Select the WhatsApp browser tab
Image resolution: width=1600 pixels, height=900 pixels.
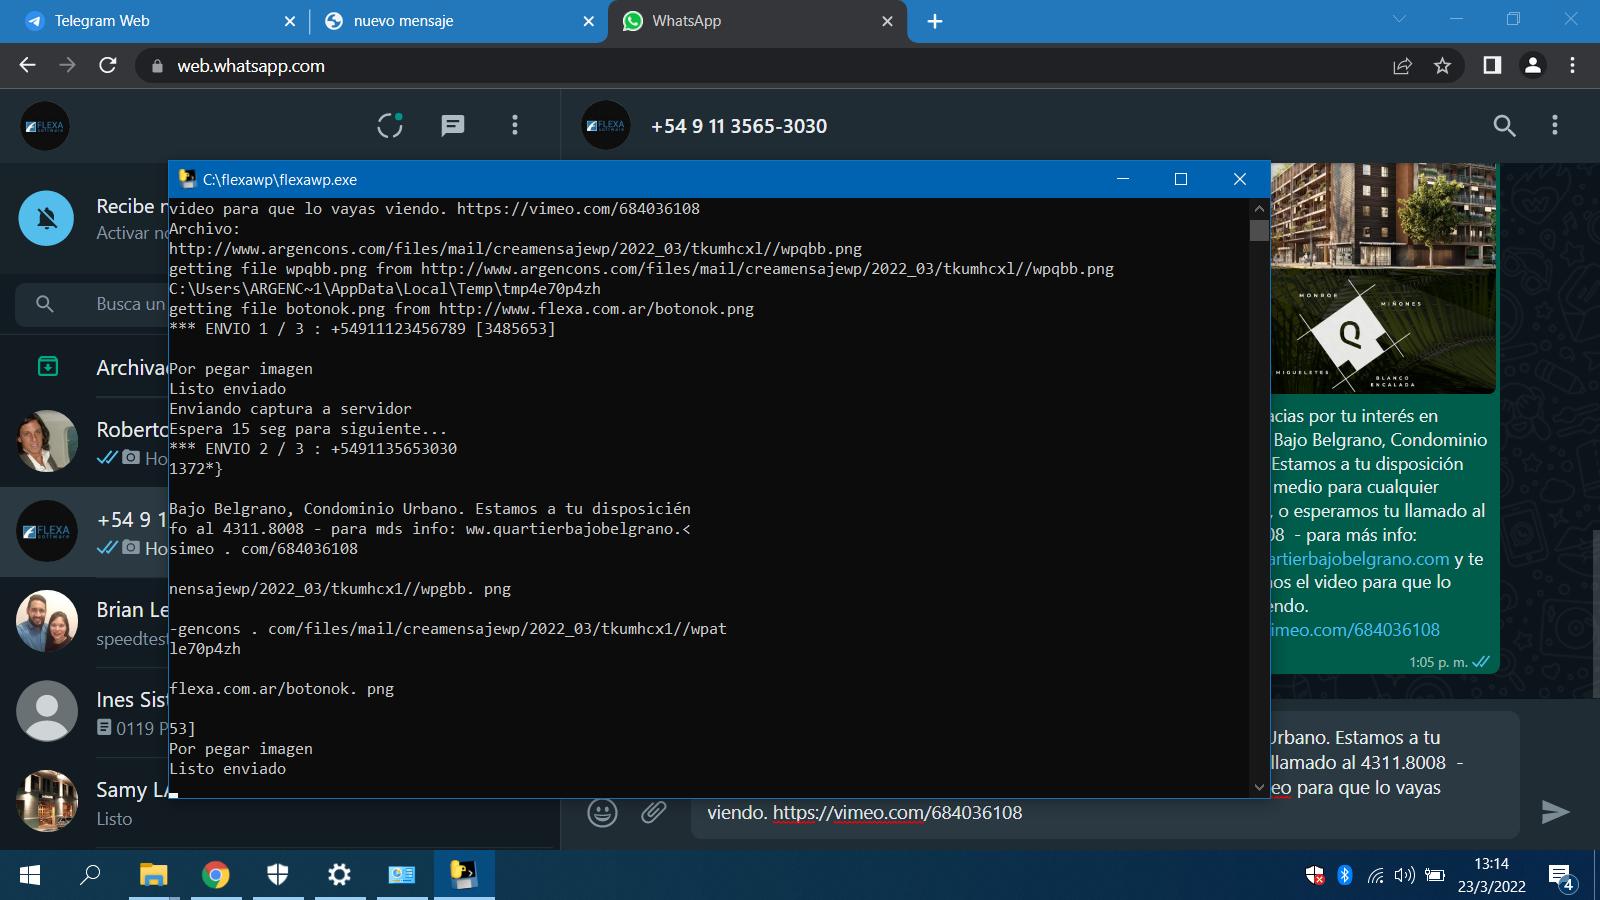tap(757, 21)
